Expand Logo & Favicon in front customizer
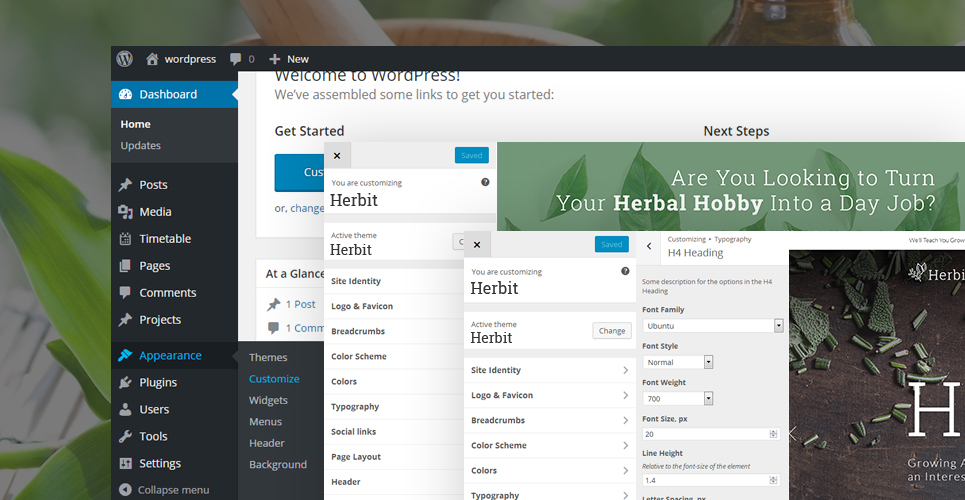The height and width of the screenshot is (500, 965). click(x=550, y=395)
